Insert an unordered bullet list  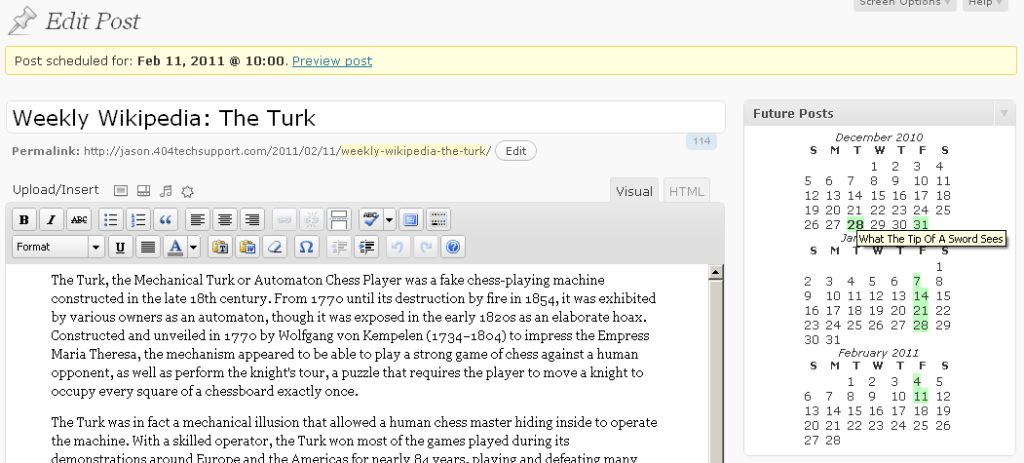(111, 220)
